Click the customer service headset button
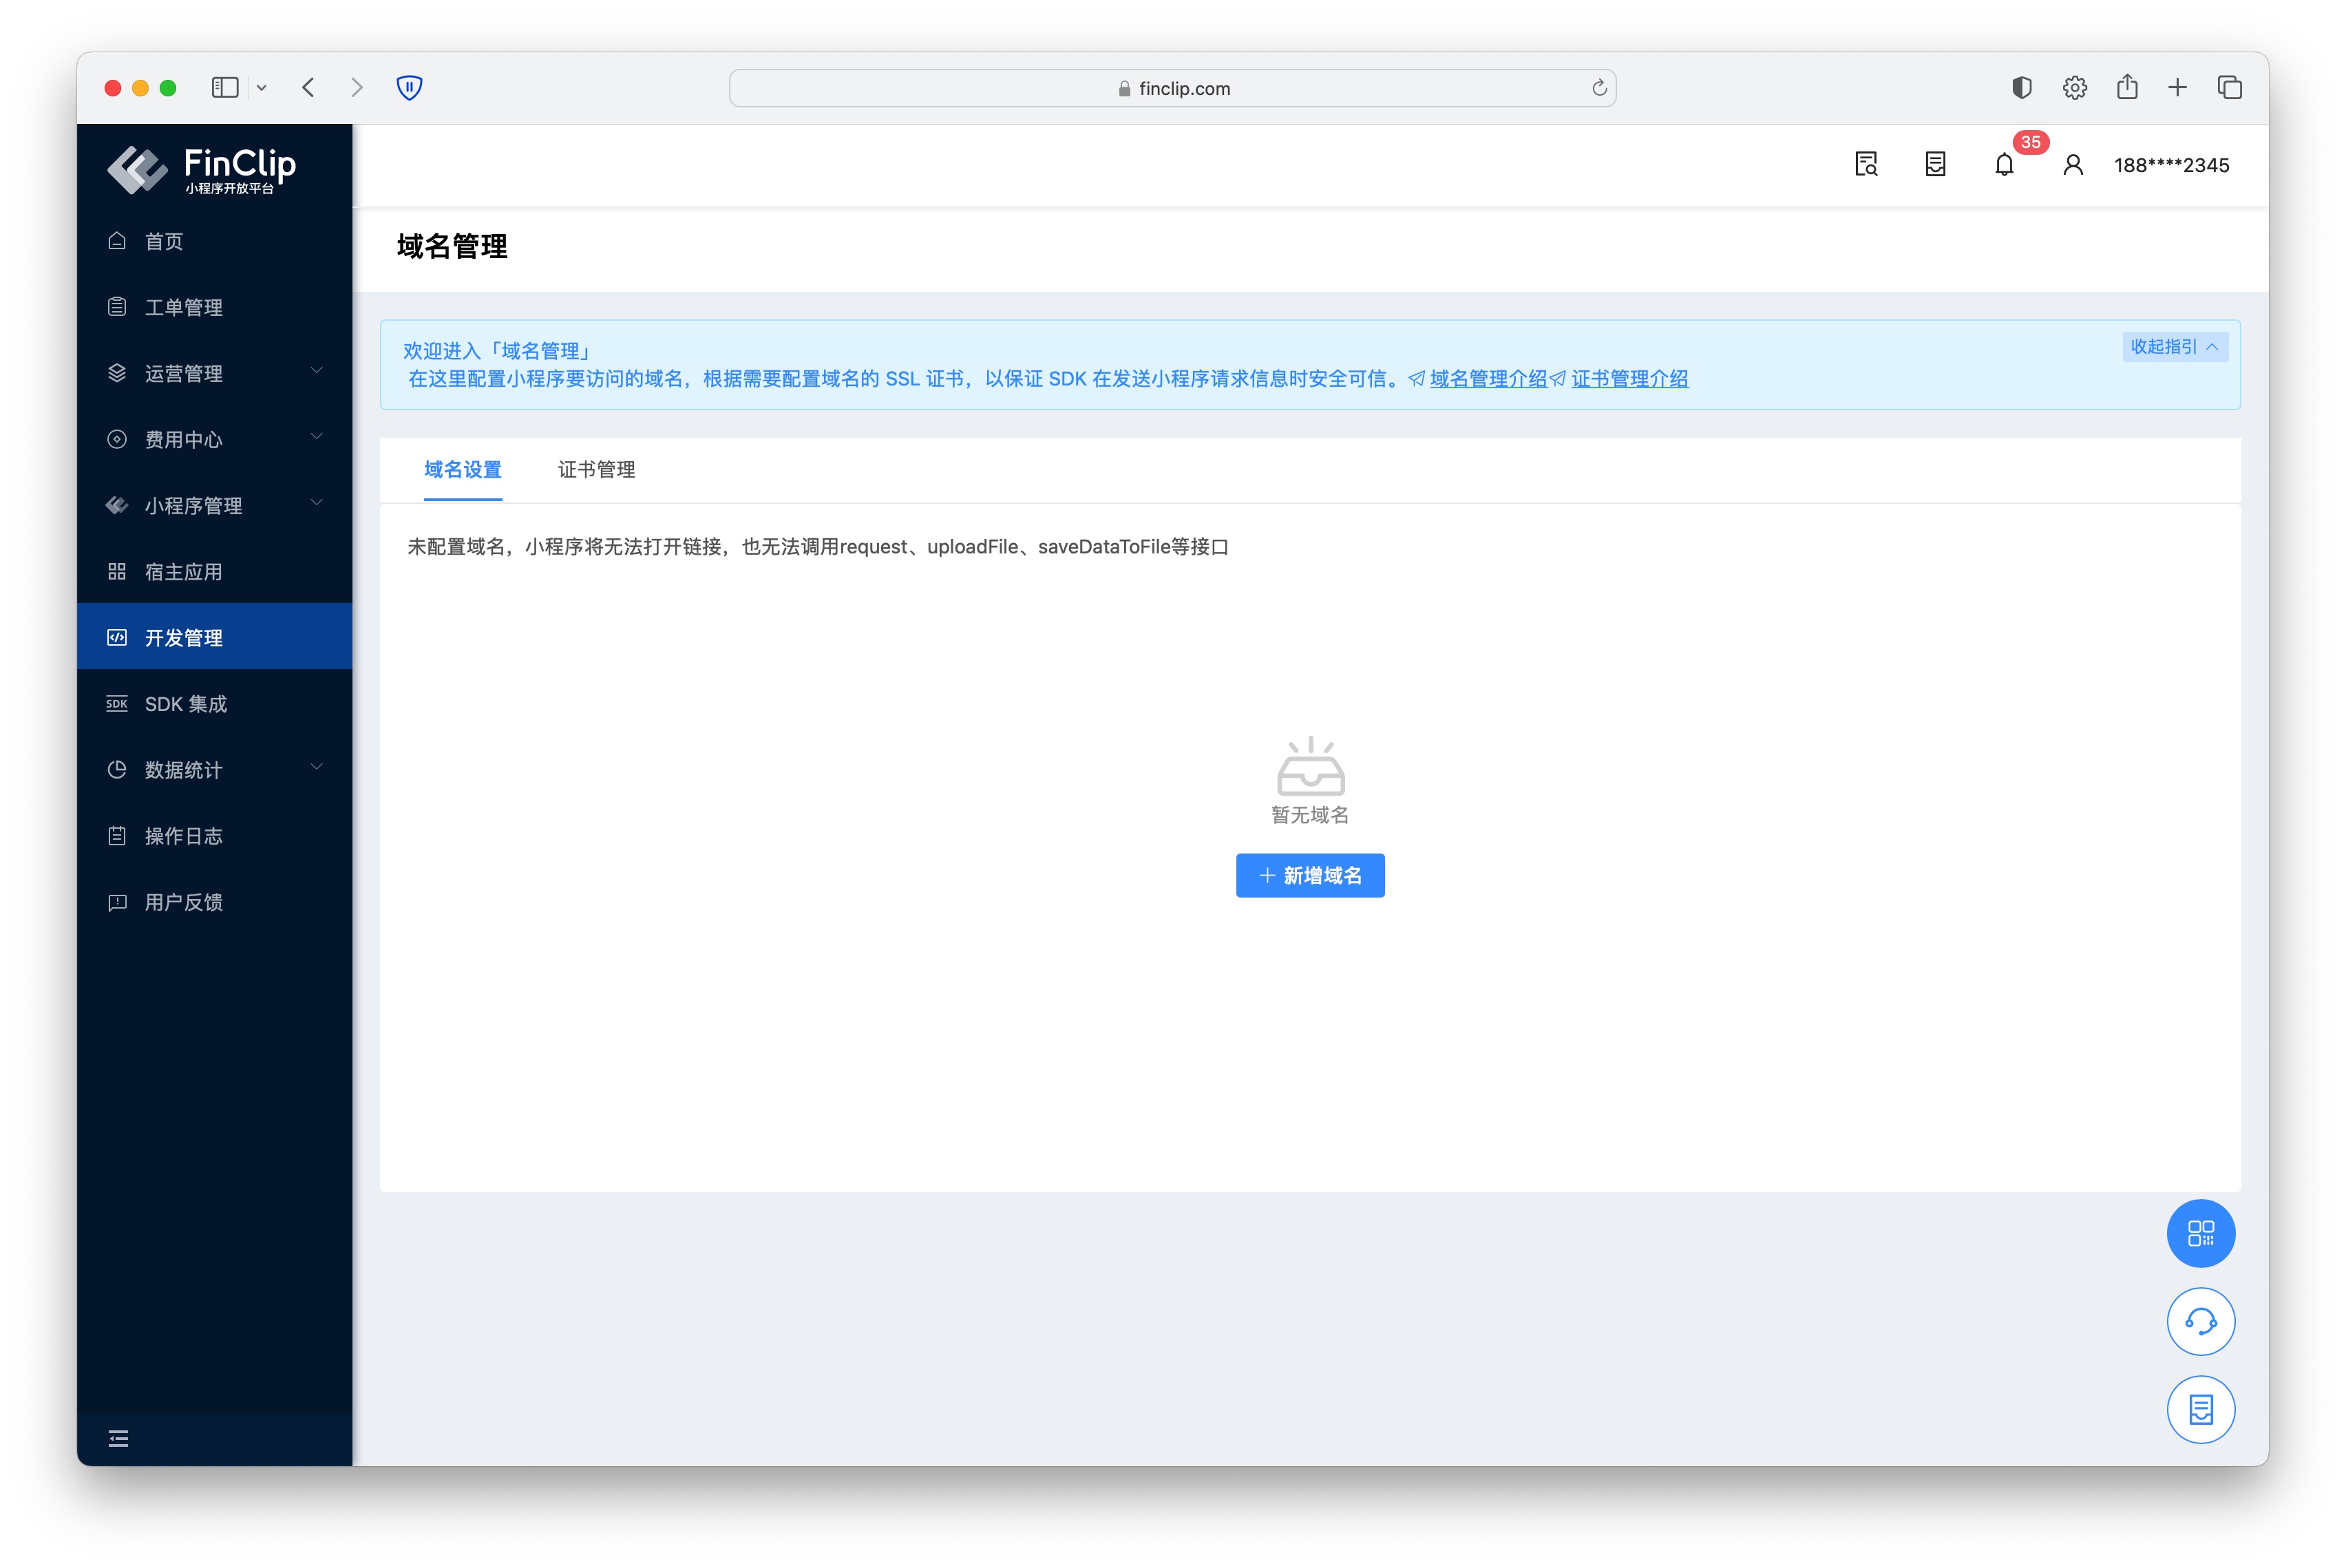Image resolution: width=2346 pixels, height=1568 pixels. [2200, 1322]
